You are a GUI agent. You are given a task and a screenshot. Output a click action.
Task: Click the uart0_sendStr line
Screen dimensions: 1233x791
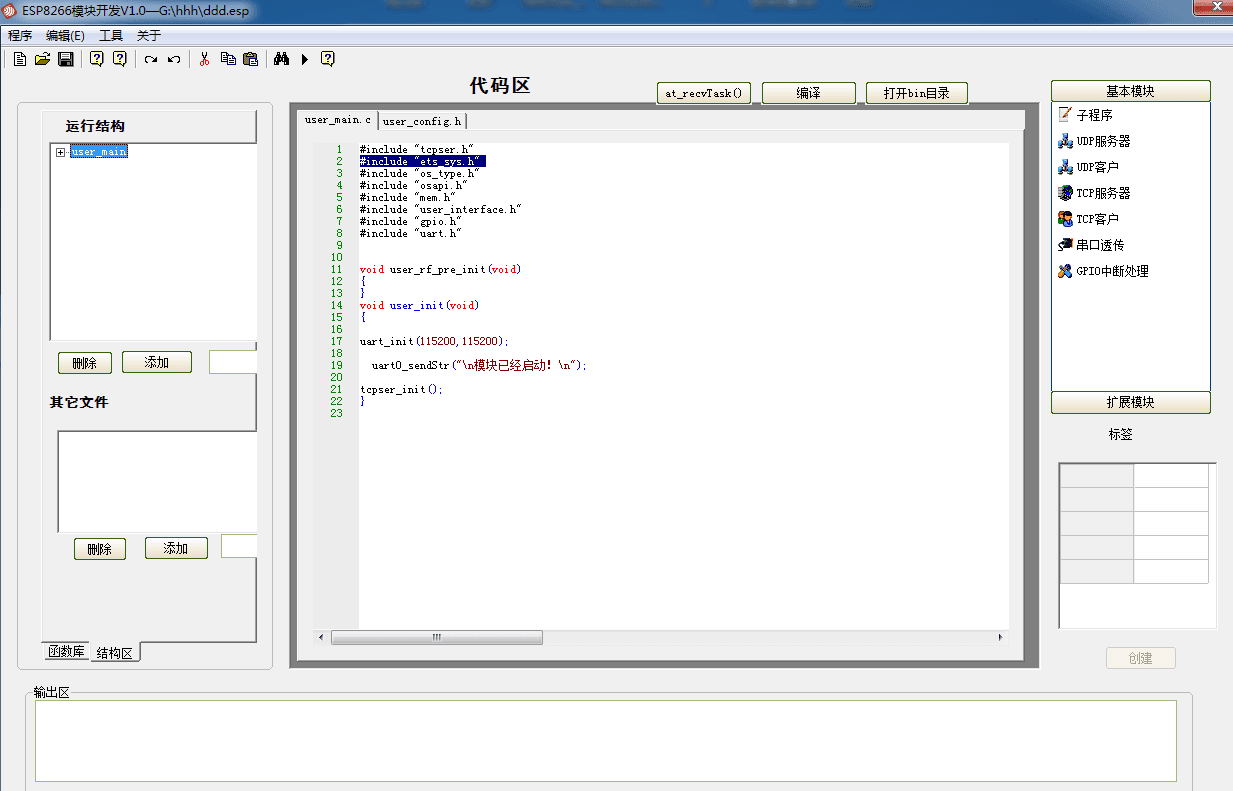[479, 365]
